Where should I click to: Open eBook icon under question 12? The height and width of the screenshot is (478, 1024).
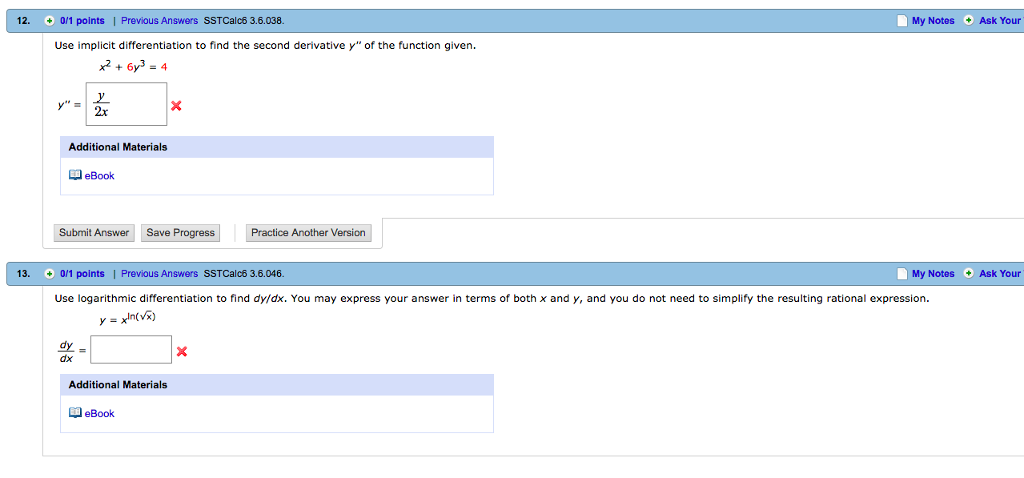(74, 175)
